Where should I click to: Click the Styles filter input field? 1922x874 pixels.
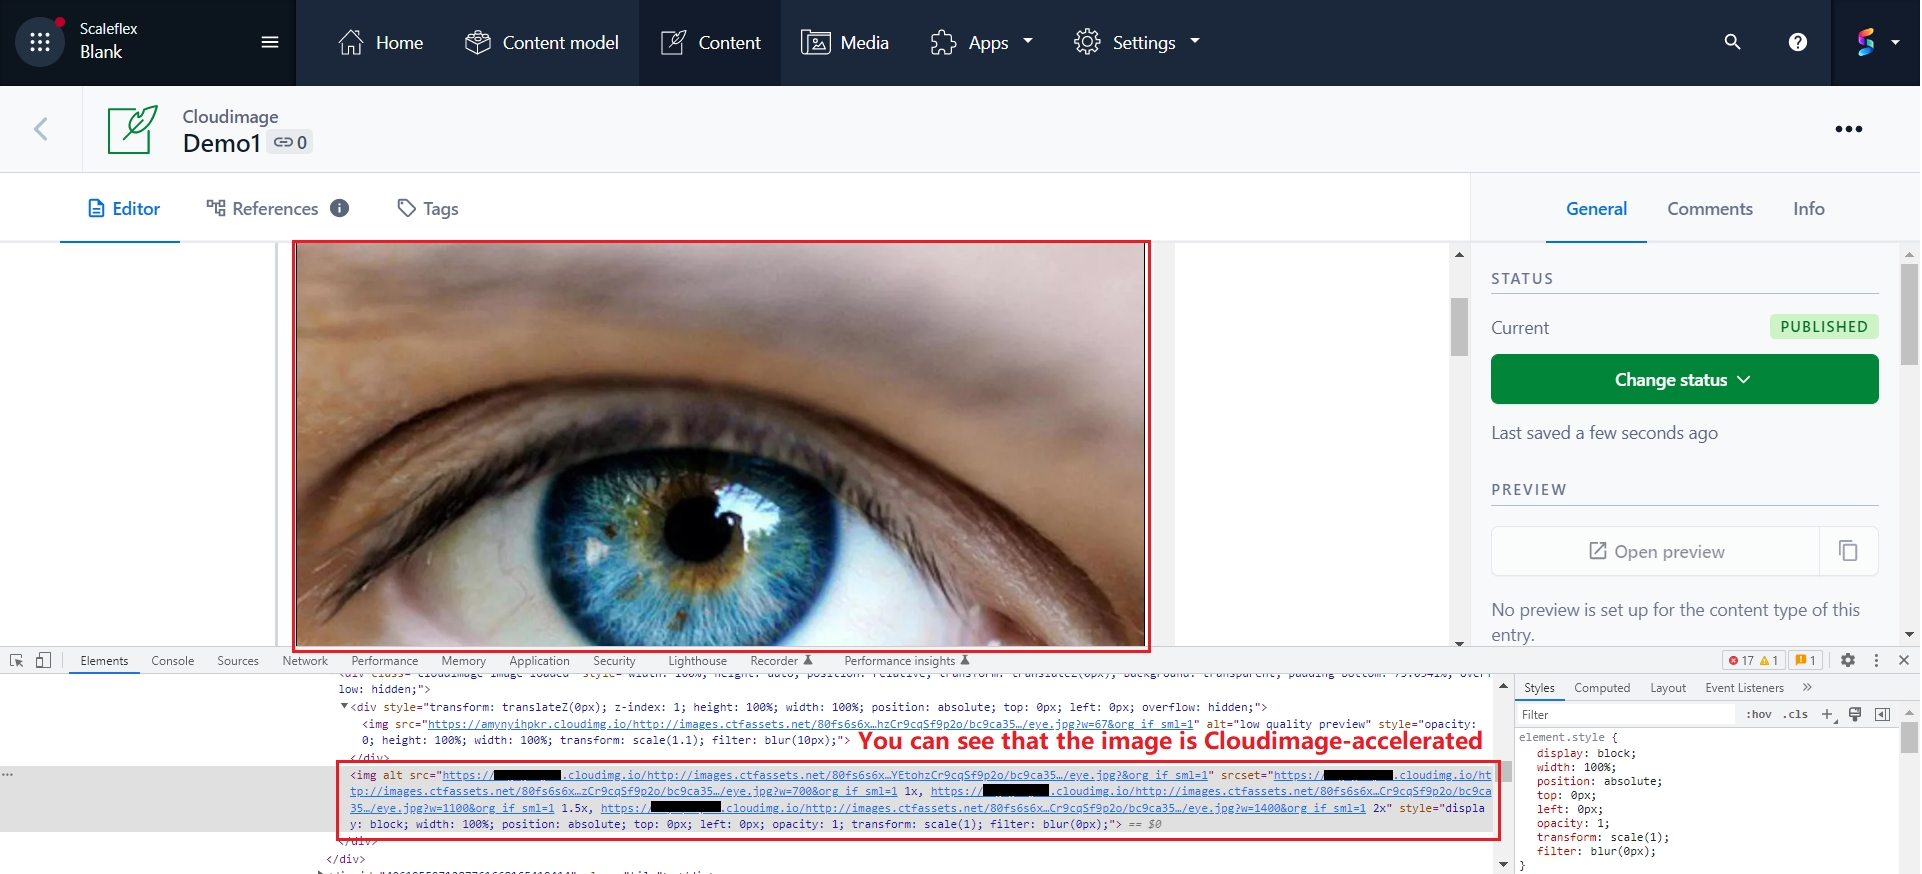pyautogui.click(x=1625, y=715)
